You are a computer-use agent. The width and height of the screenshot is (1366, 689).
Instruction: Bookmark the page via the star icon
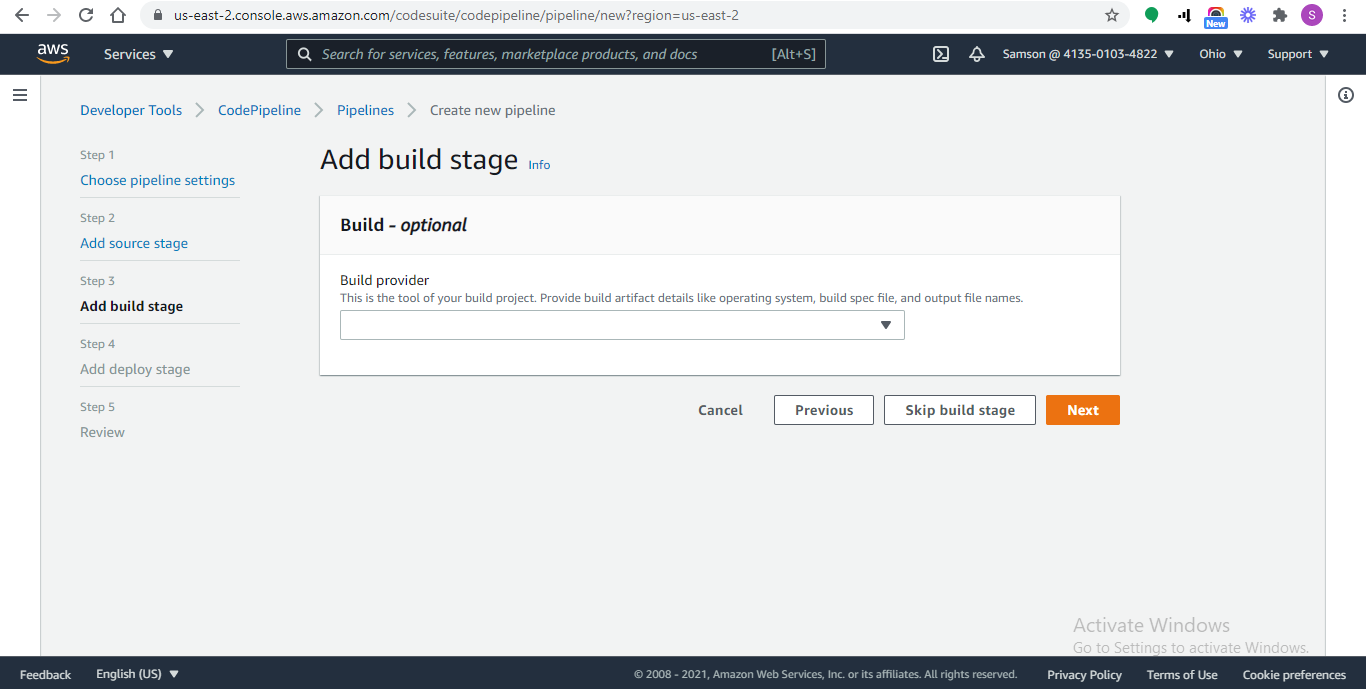coord(1111,15)
